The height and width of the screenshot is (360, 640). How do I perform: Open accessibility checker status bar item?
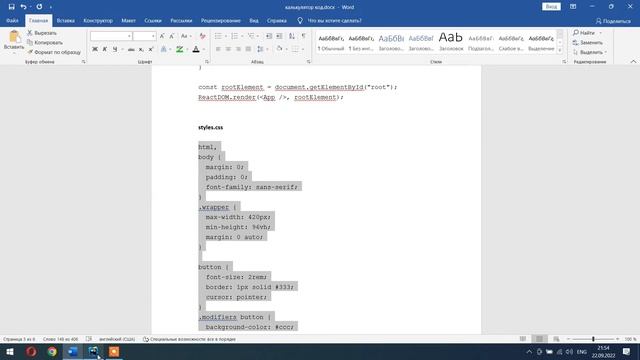(189, 339)
